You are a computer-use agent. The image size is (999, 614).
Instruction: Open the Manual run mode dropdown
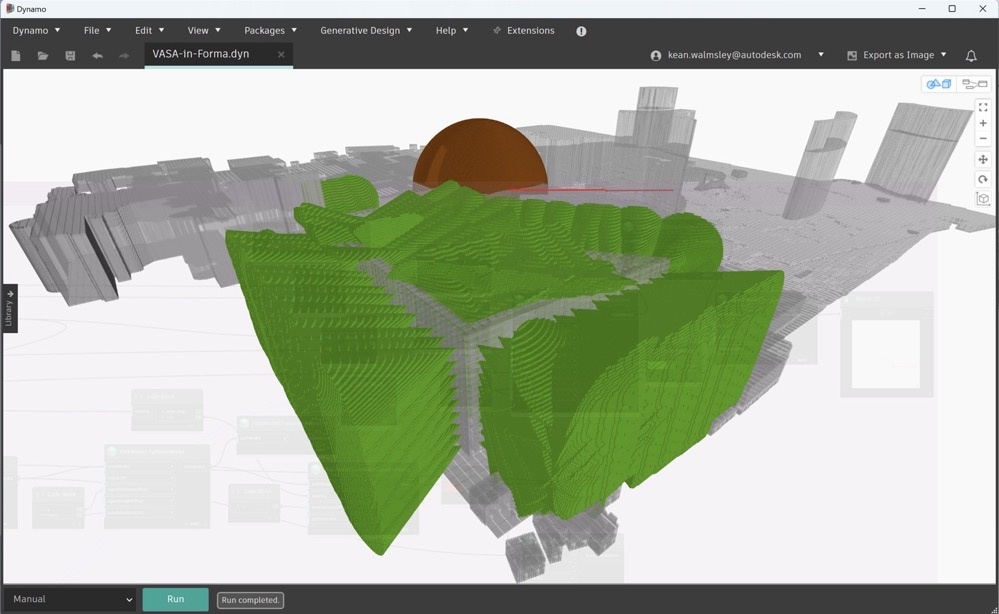(70, 599)
